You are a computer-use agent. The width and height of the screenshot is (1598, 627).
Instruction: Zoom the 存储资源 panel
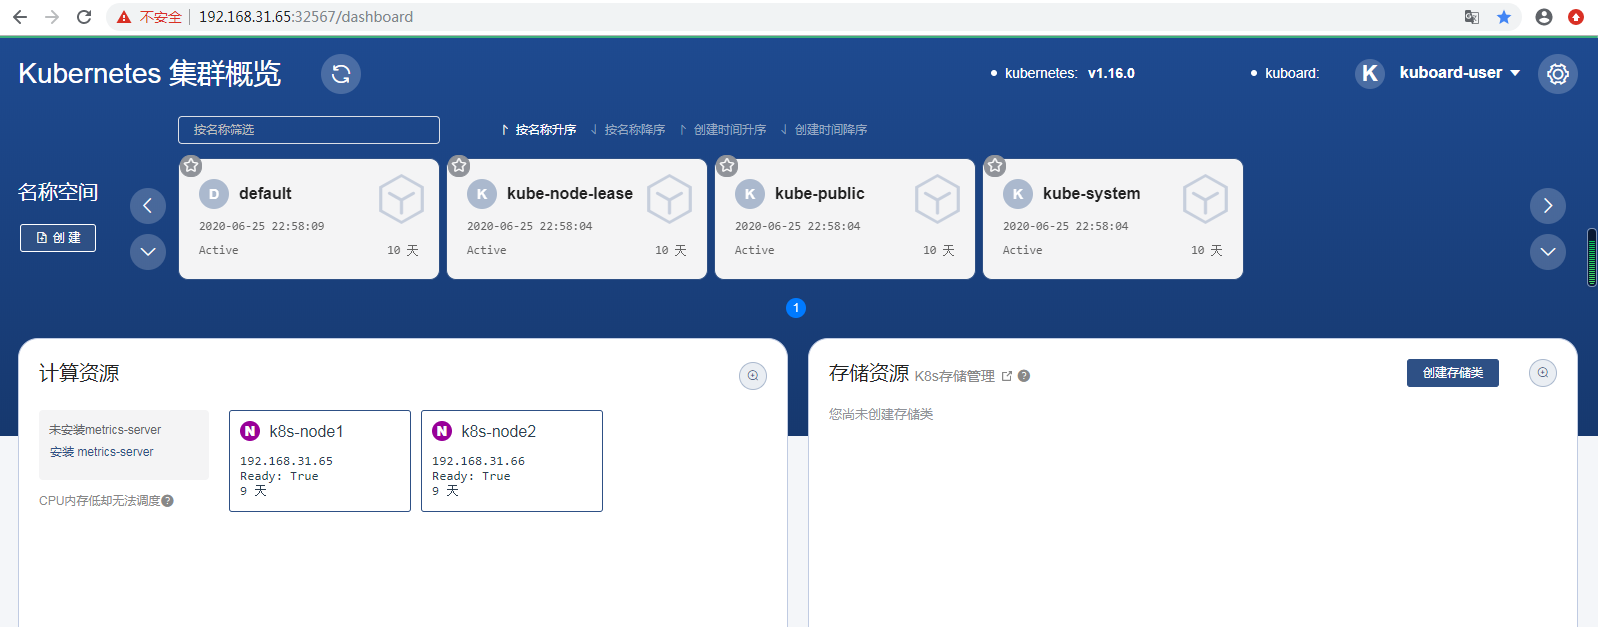(1543, 373)
